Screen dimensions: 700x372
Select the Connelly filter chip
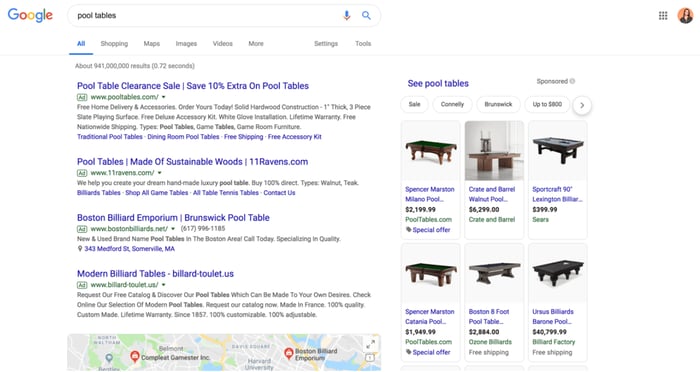pos(452,104)
